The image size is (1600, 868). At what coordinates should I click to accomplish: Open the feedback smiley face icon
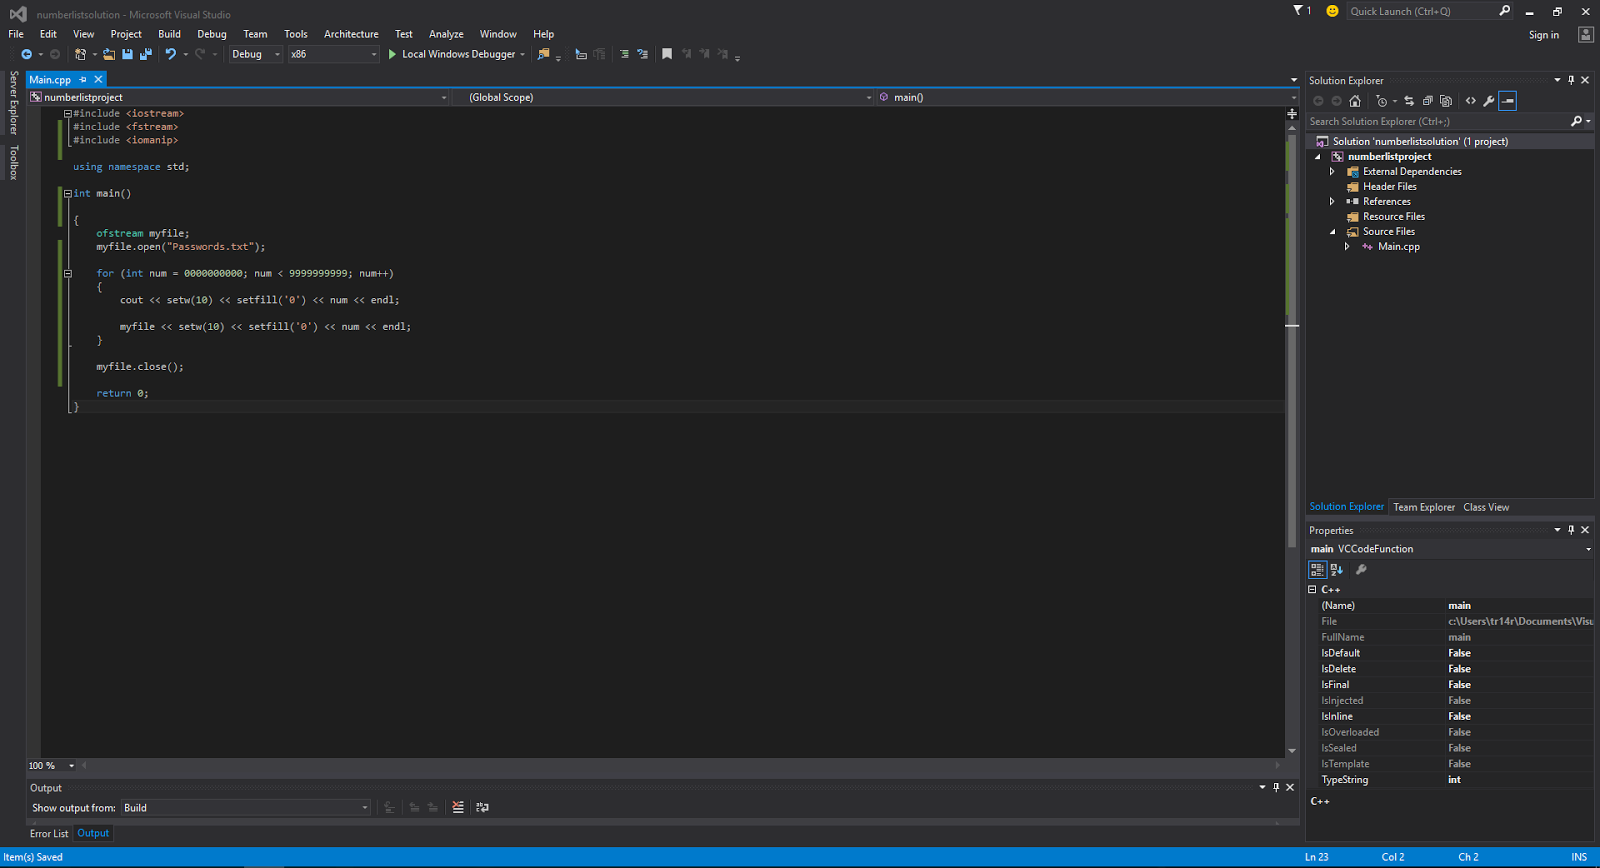pos(1332,11)
